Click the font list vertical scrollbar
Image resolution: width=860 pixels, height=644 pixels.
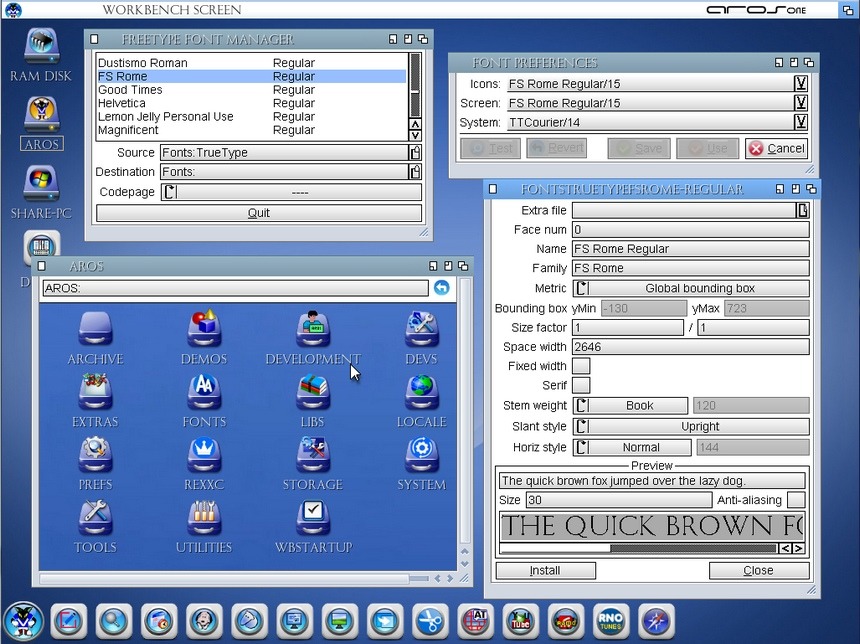coord(415,85)
